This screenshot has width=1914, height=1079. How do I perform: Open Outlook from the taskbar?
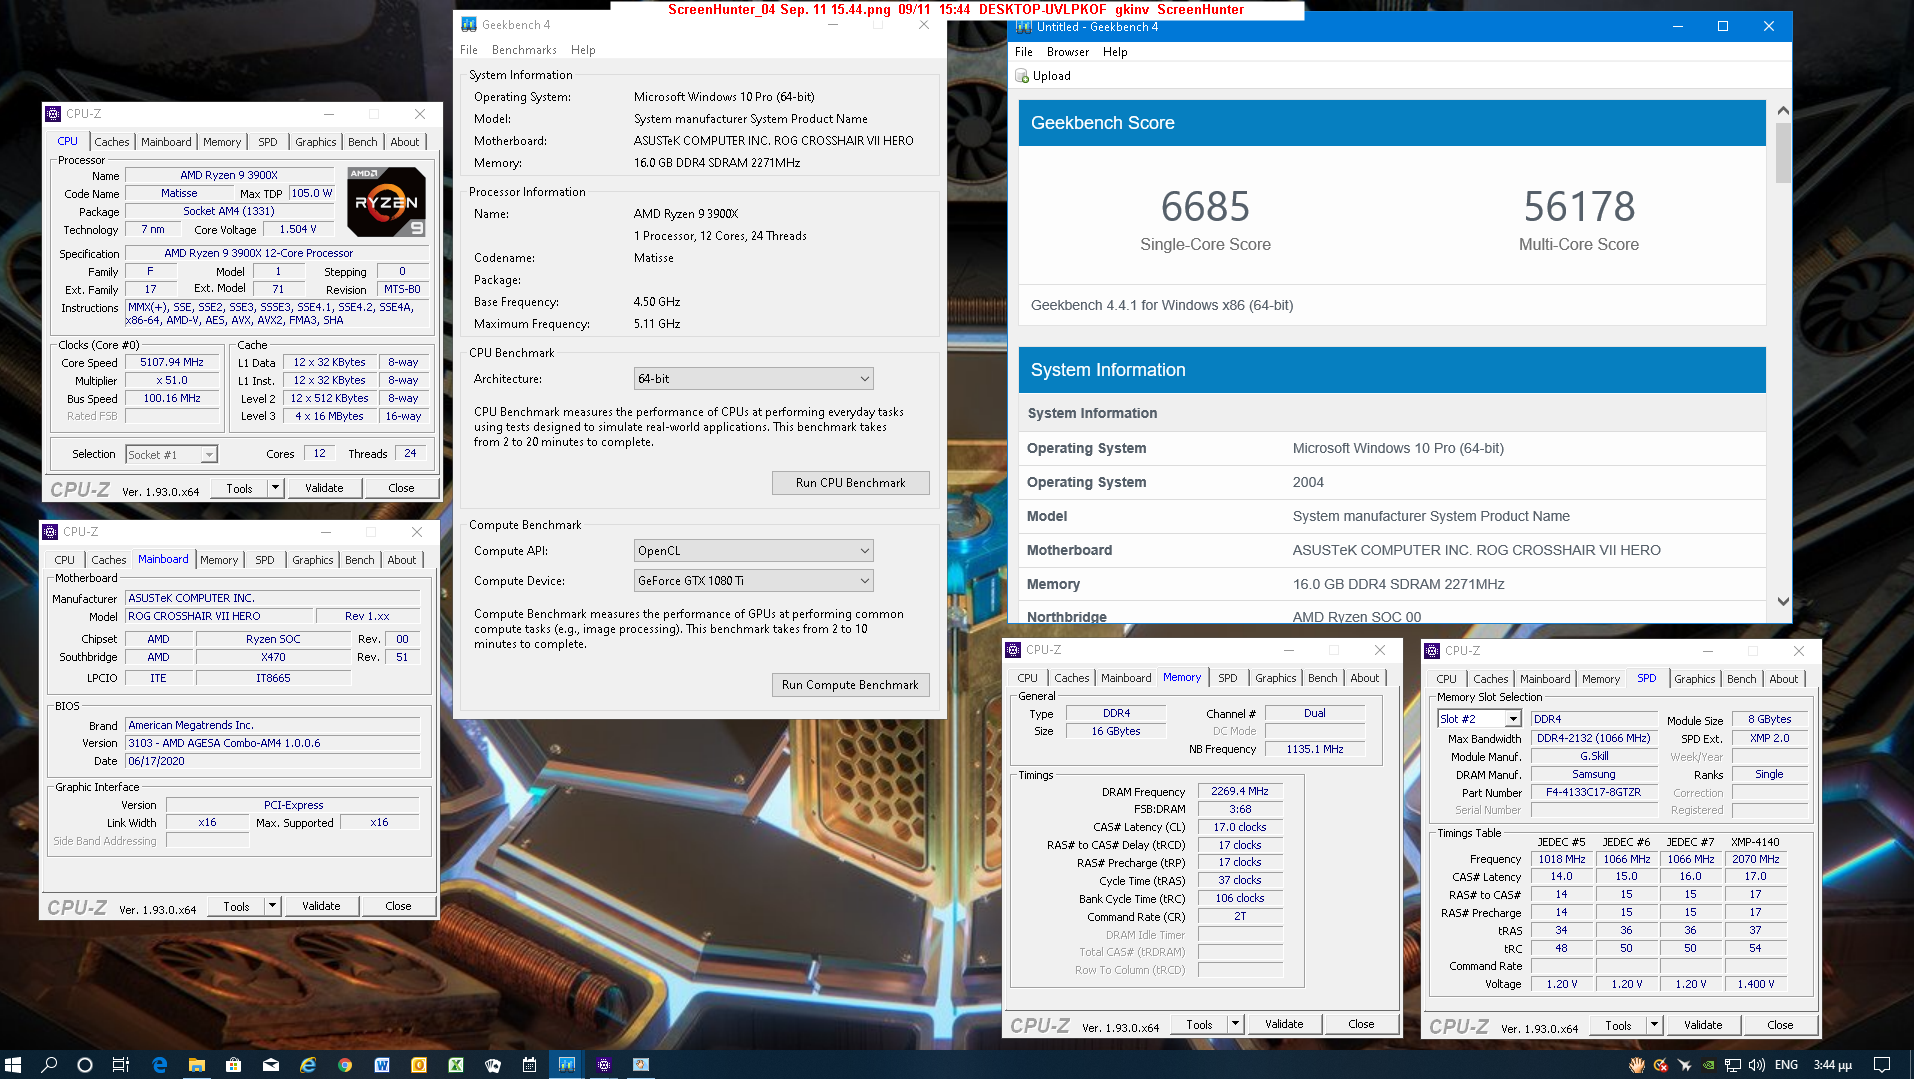(x=418, y=1065)
